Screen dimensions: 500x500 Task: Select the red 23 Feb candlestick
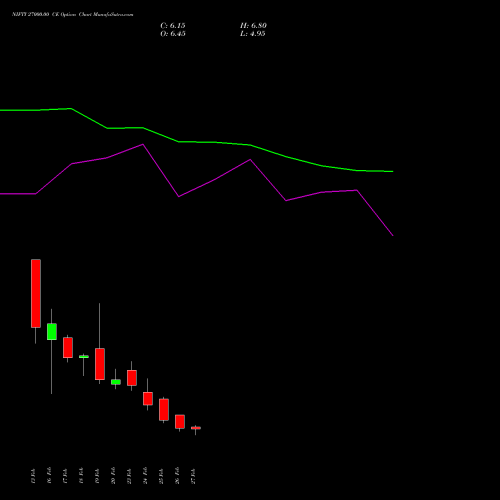[x=132, y=378]
